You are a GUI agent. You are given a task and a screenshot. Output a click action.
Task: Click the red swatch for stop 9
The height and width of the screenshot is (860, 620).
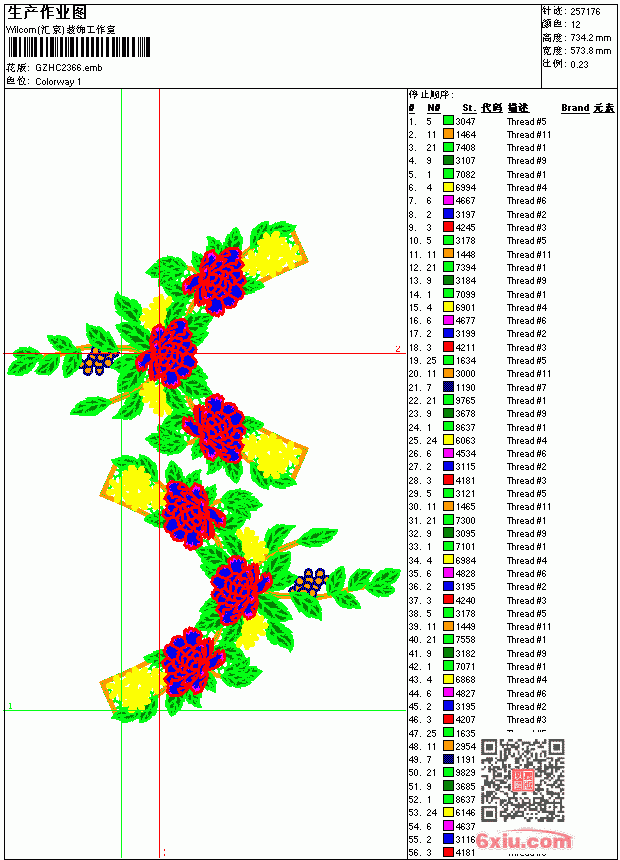pos(448,227)
